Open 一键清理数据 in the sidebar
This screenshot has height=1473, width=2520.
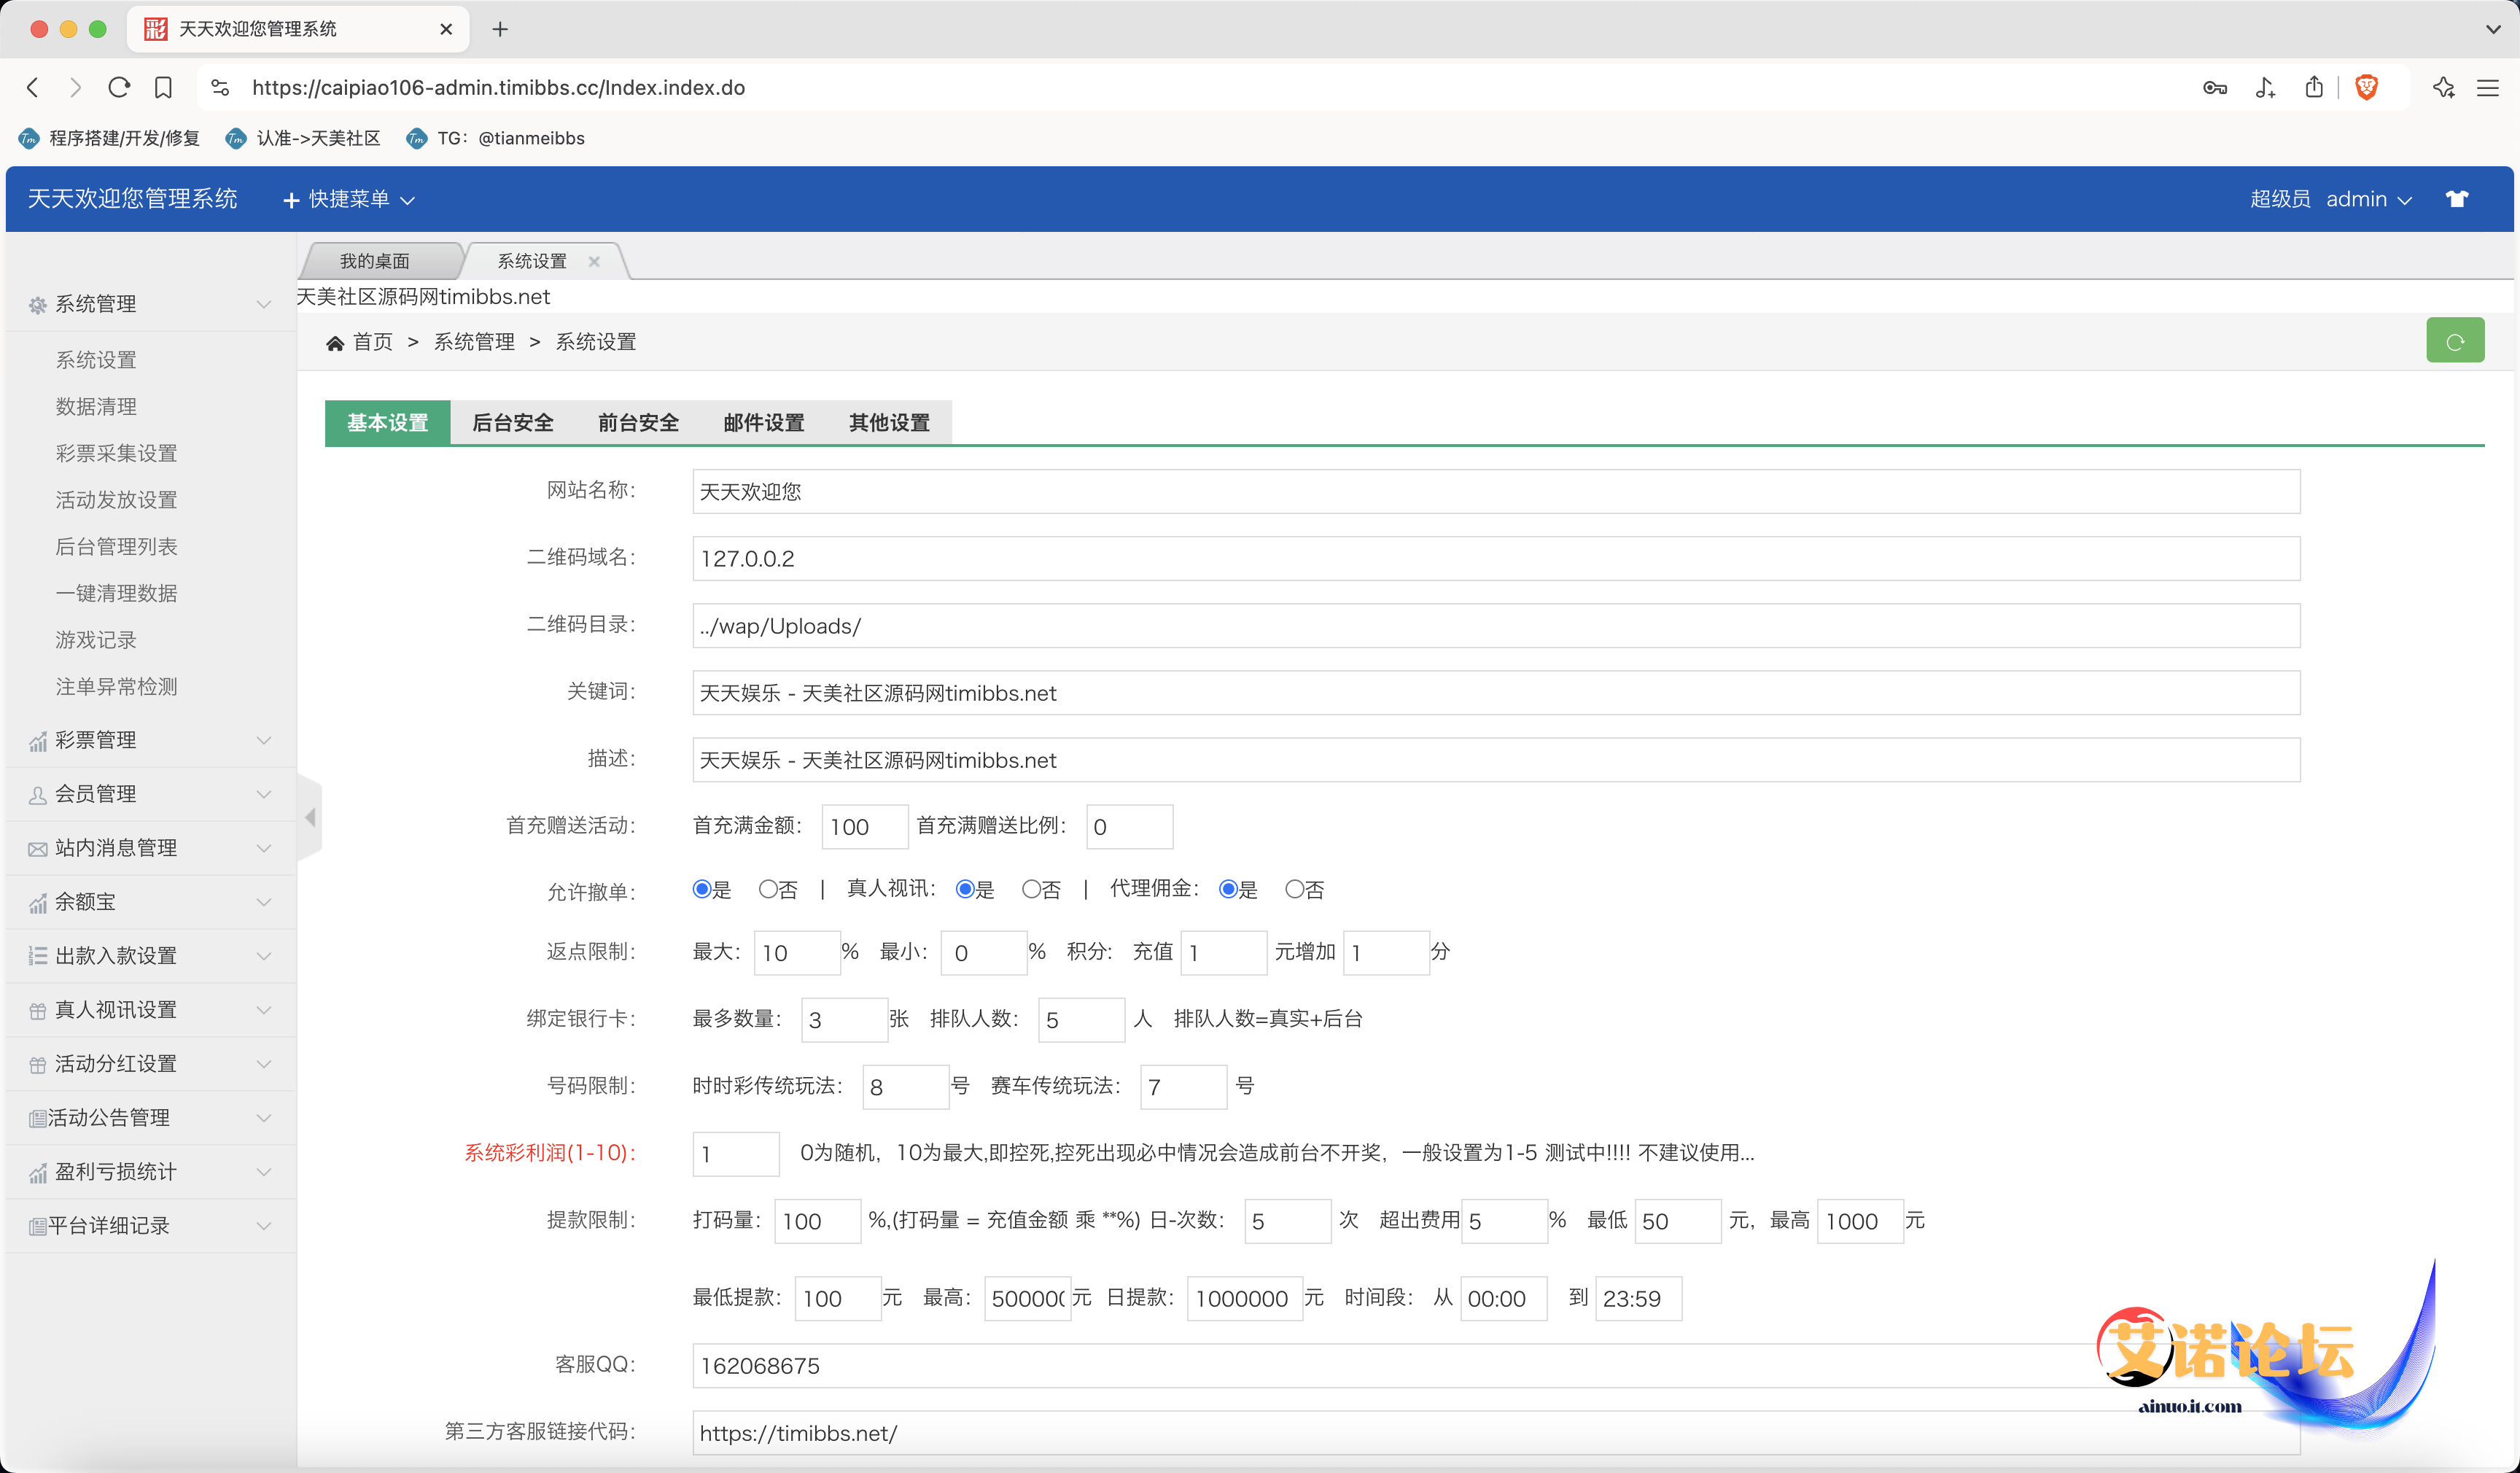(x=116, y=593)
